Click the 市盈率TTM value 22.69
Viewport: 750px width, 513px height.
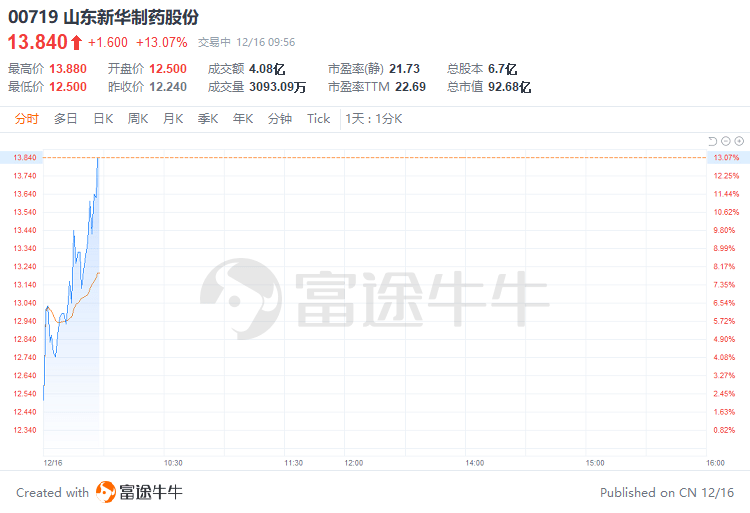[410, 87]
